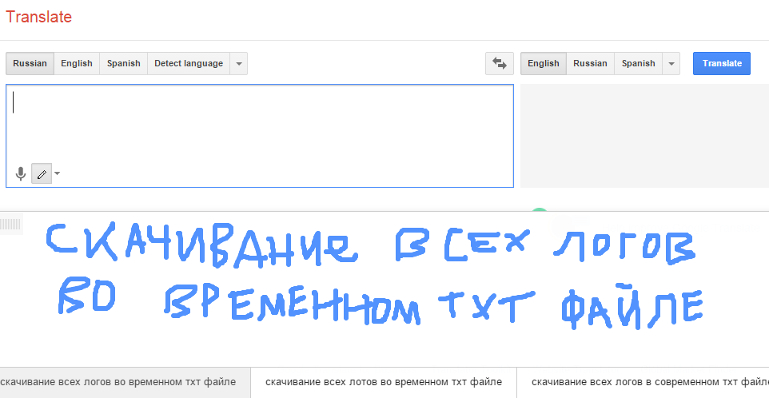Select English as the source language
The width and height of the screenshot is (769, 398).
77,63
